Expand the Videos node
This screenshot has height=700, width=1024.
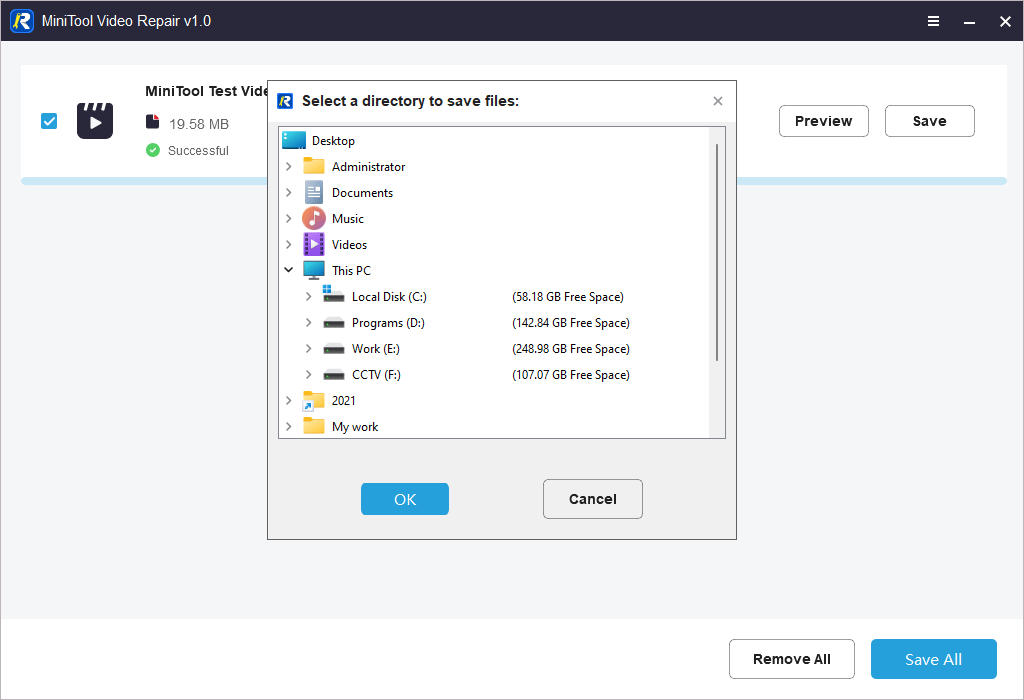289,244
